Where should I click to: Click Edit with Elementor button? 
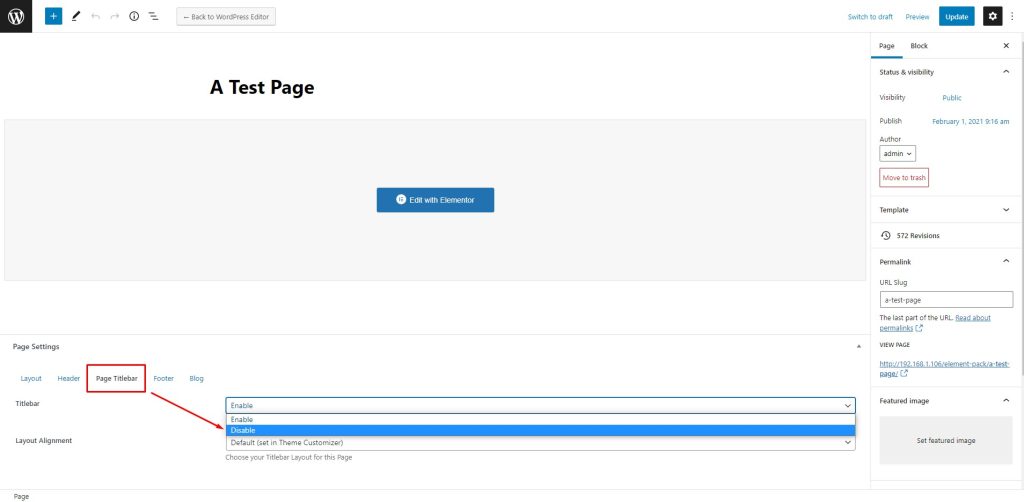[435, 200]
